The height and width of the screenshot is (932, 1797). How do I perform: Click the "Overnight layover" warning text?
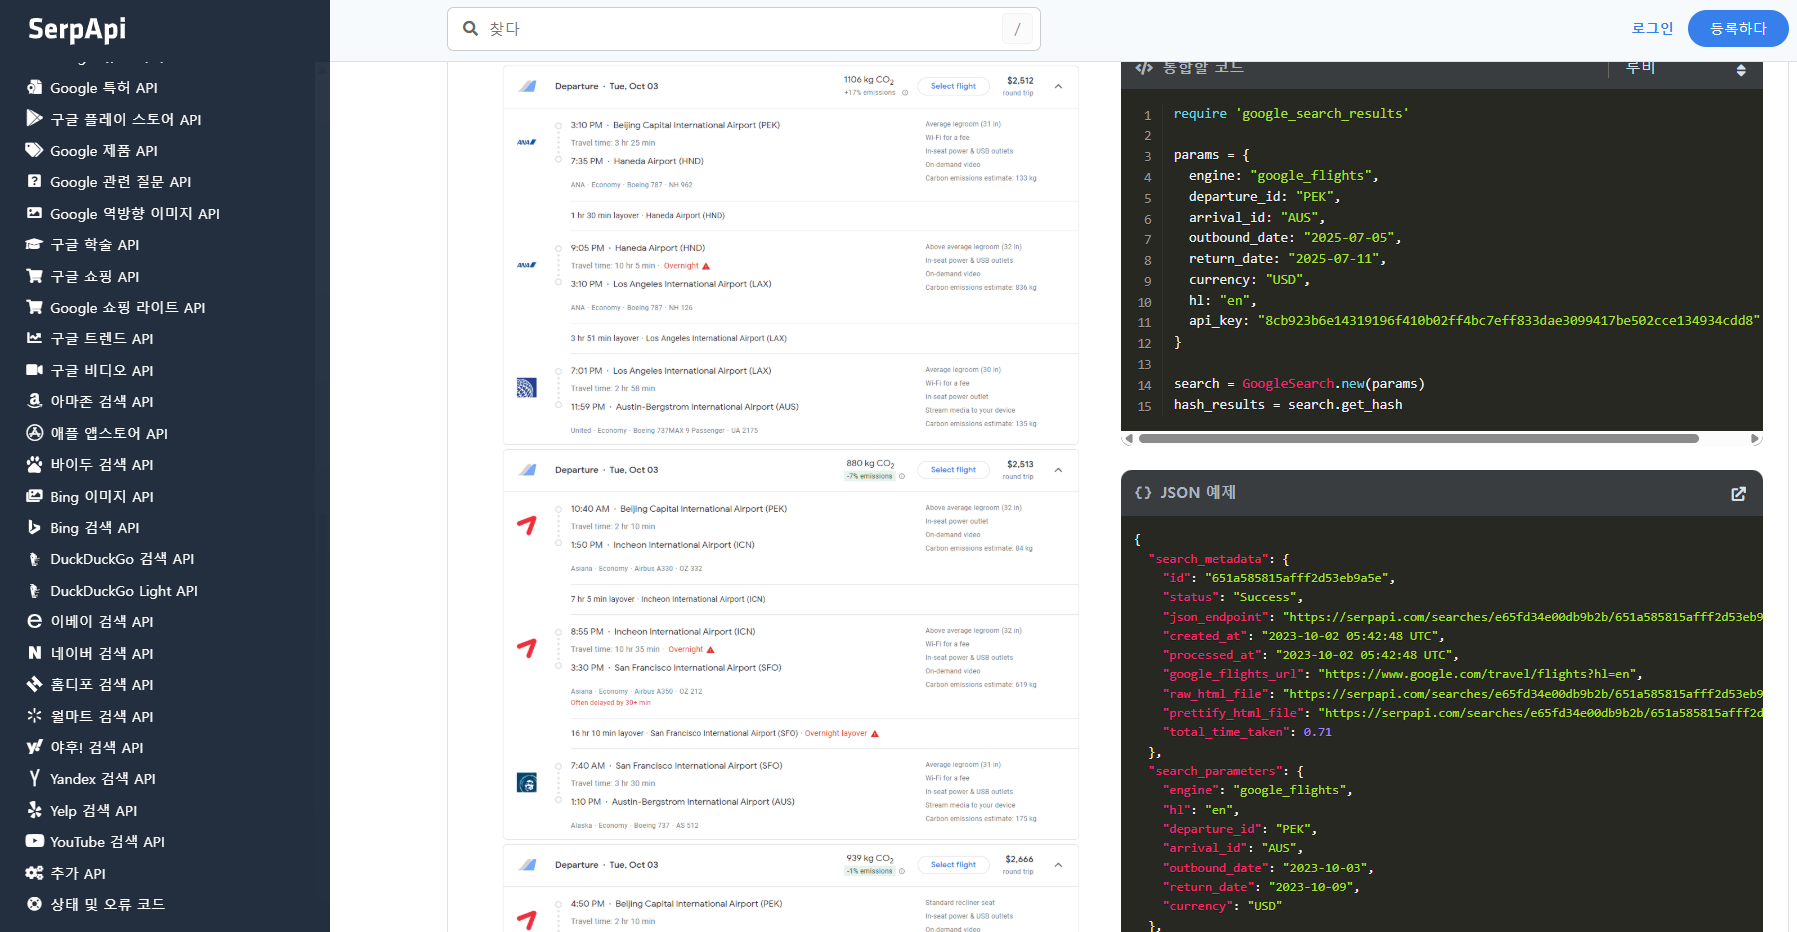point(836,734)
